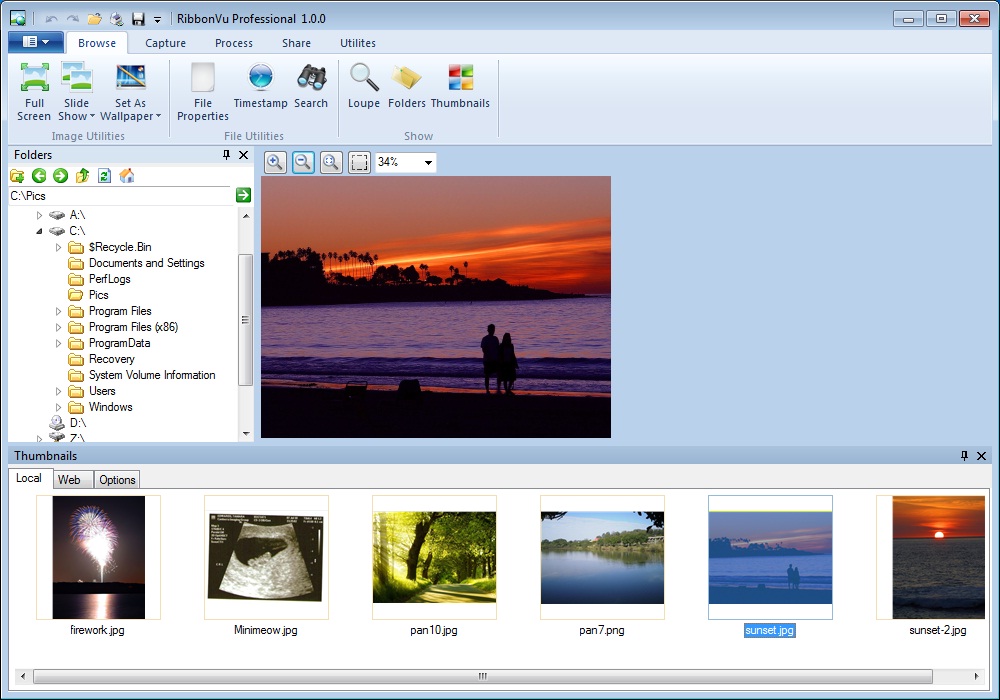The image size is (1000, 700).
Task: Go to home folder
Action: tap(127, 176)
